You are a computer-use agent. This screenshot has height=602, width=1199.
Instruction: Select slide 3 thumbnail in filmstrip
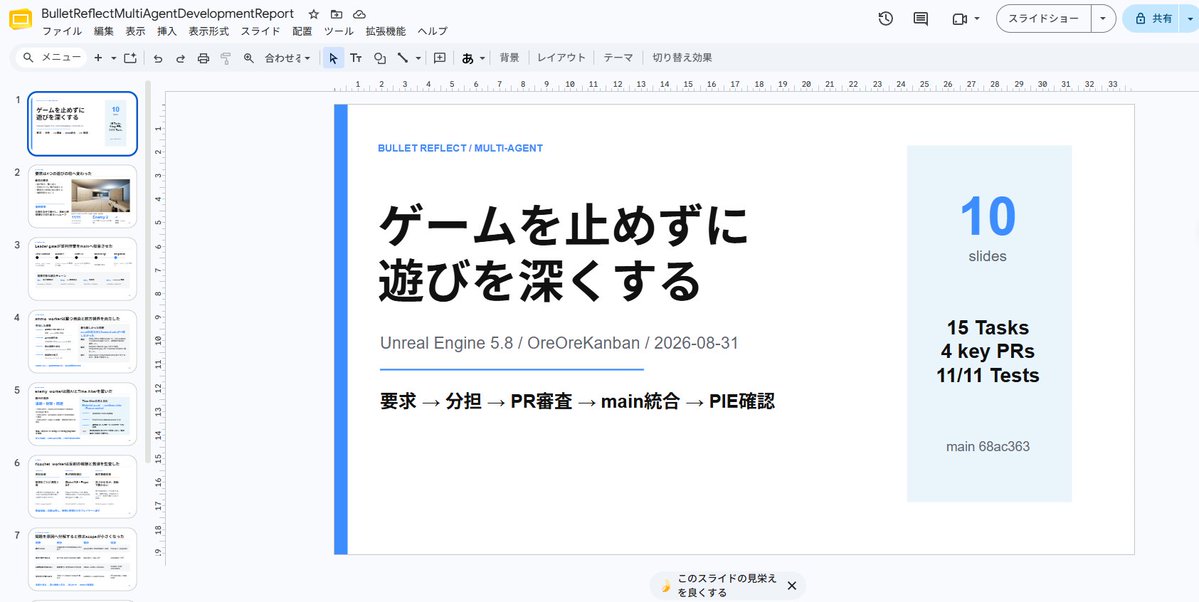point(83,269)
